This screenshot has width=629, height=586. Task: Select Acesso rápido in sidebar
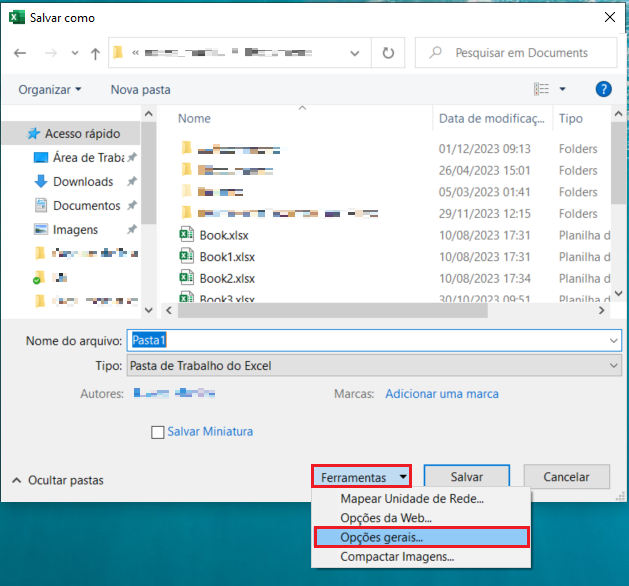[x=71, y=133]
